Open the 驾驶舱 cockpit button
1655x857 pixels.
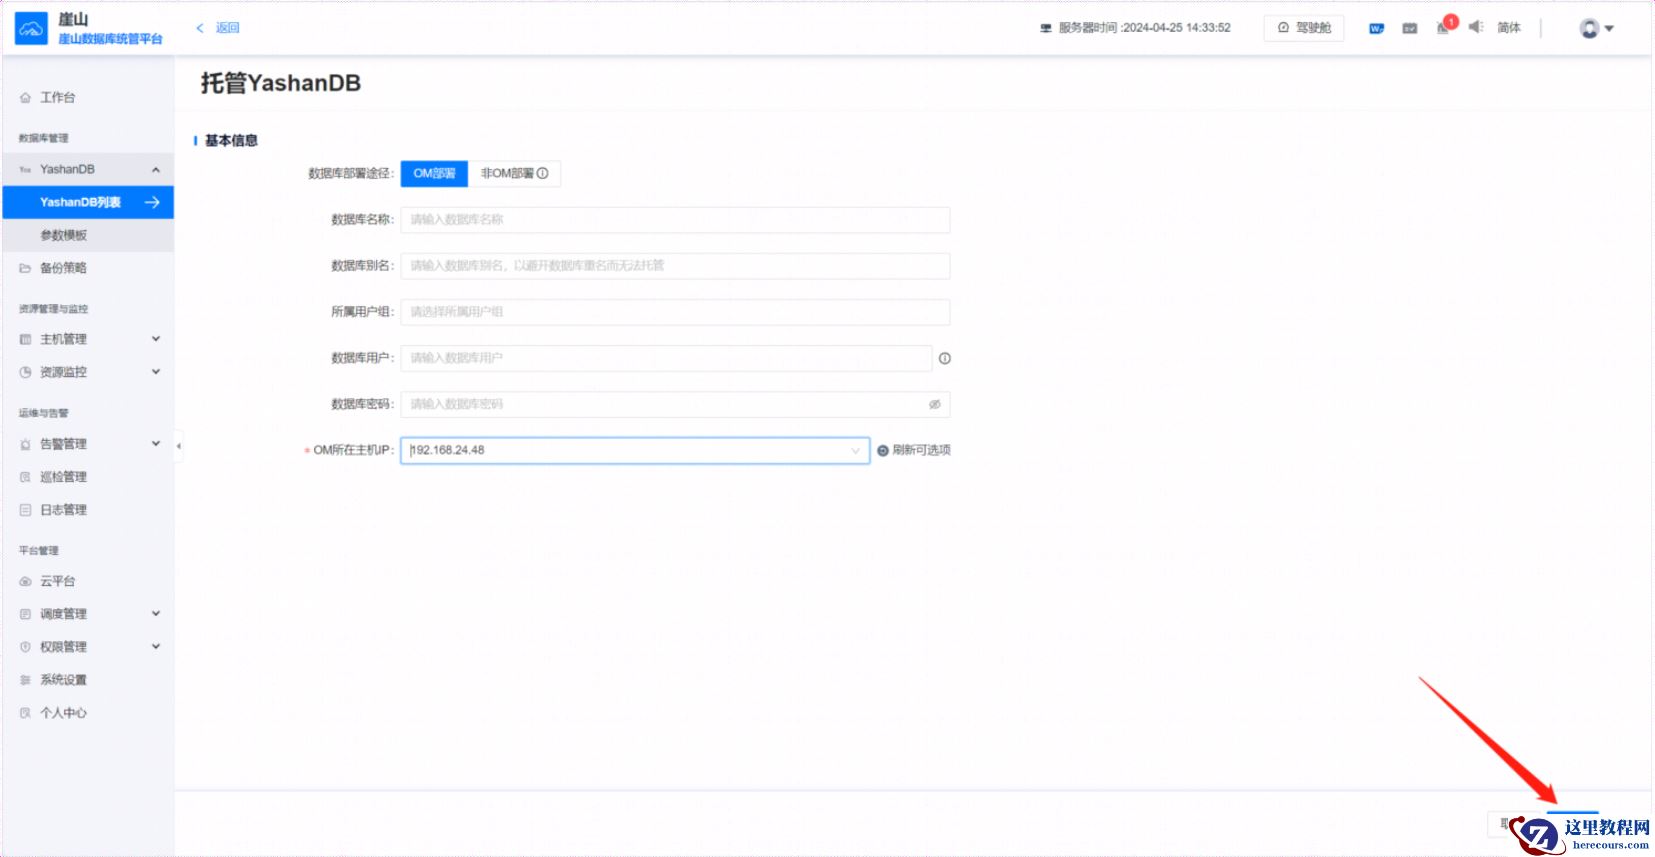(x=1304, y=28)
